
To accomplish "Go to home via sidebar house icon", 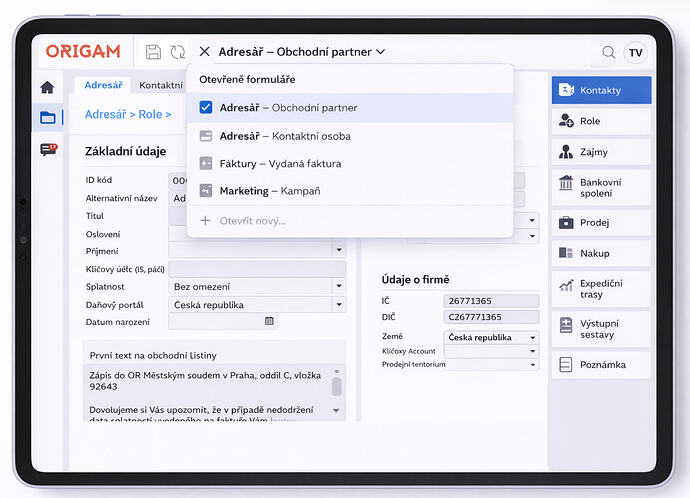I will pos(47,87).
